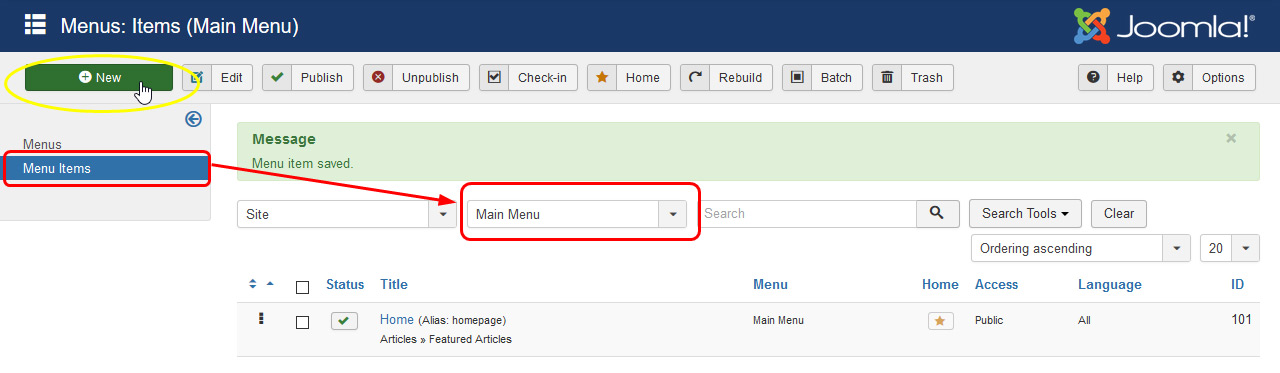Click the Clear filters button
This screenshot has height=373, width=1280.
click(x=1119, y=213)
